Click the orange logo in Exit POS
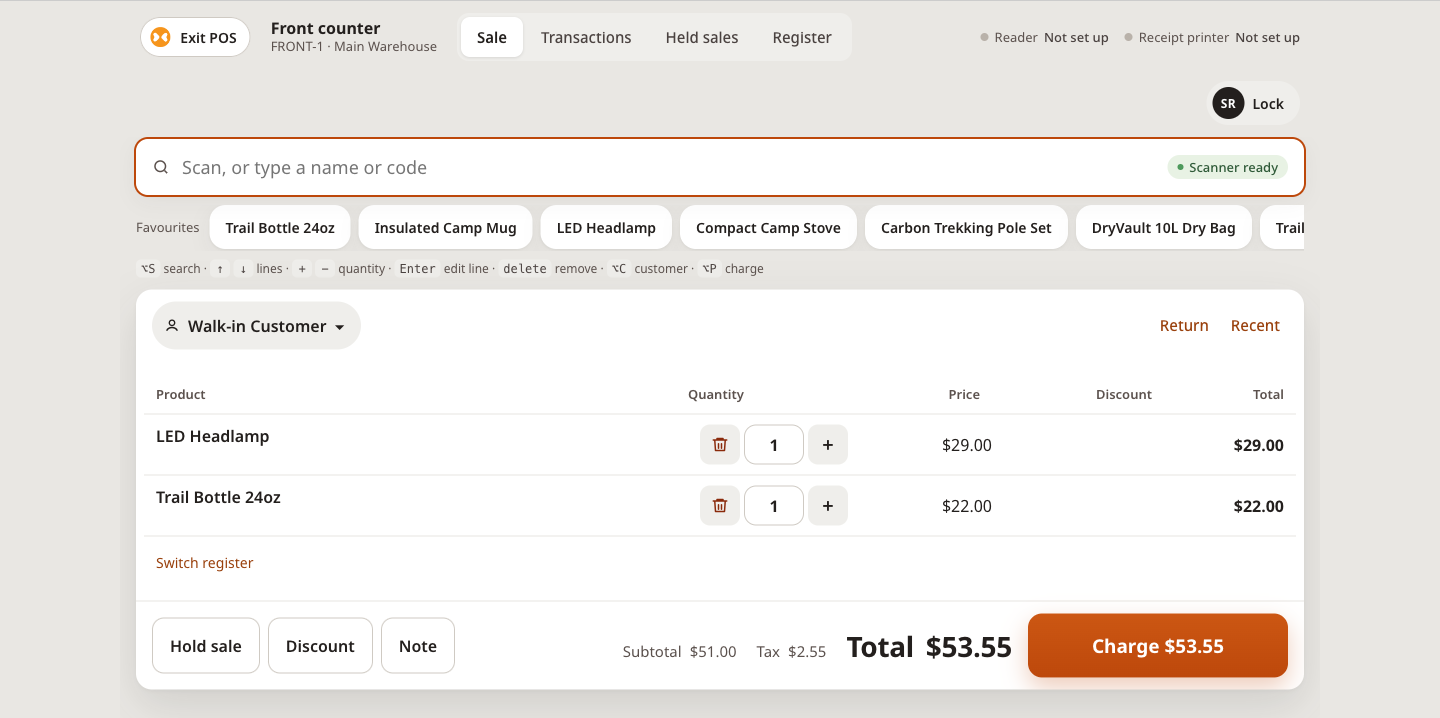This screenshot has width=1440, height=718. [160, 37]
